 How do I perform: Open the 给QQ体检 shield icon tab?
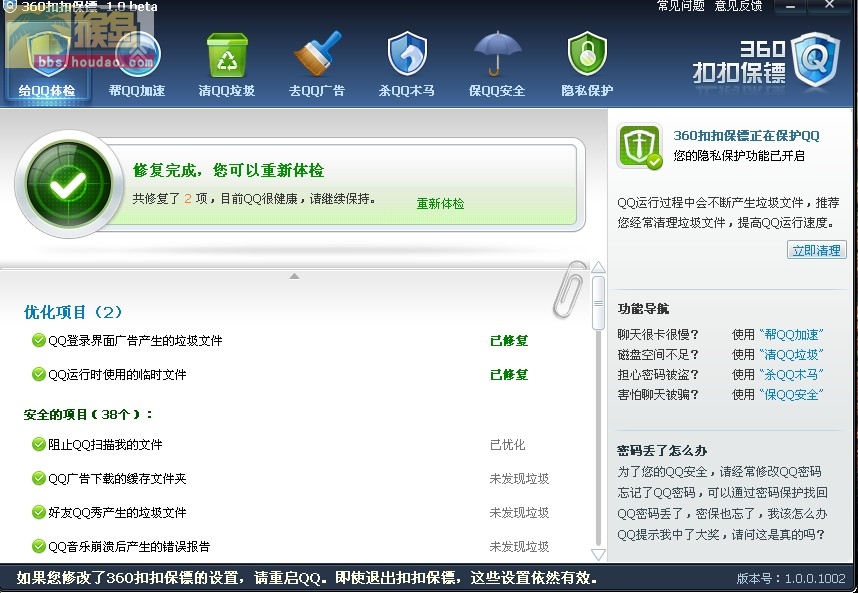[47, 63]
